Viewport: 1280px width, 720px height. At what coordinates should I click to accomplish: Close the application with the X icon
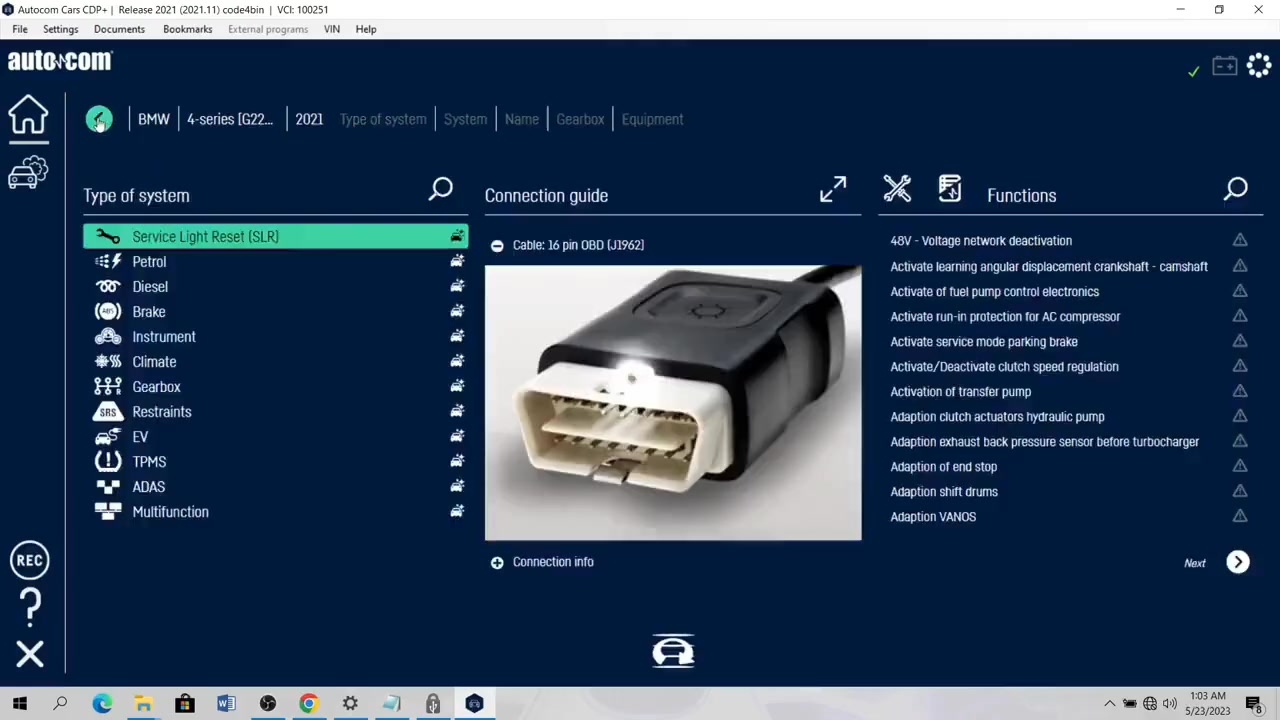pyautogui.click(x=30, y=654)
